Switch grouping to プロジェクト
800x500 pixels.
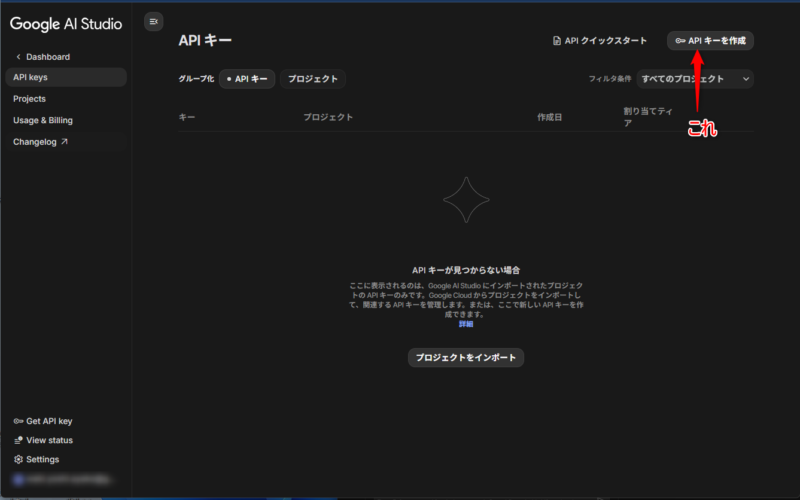pyautogui.click(x=312, y=78)
